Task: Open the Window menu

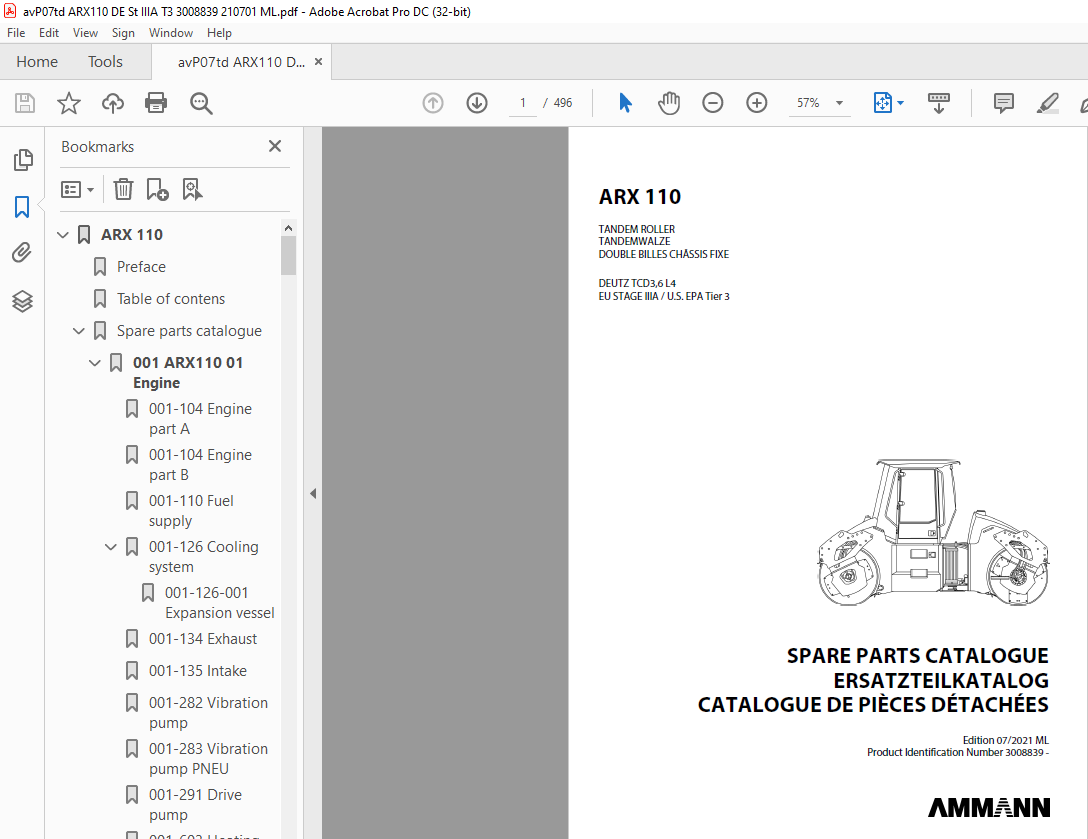Action: point(171,33)
